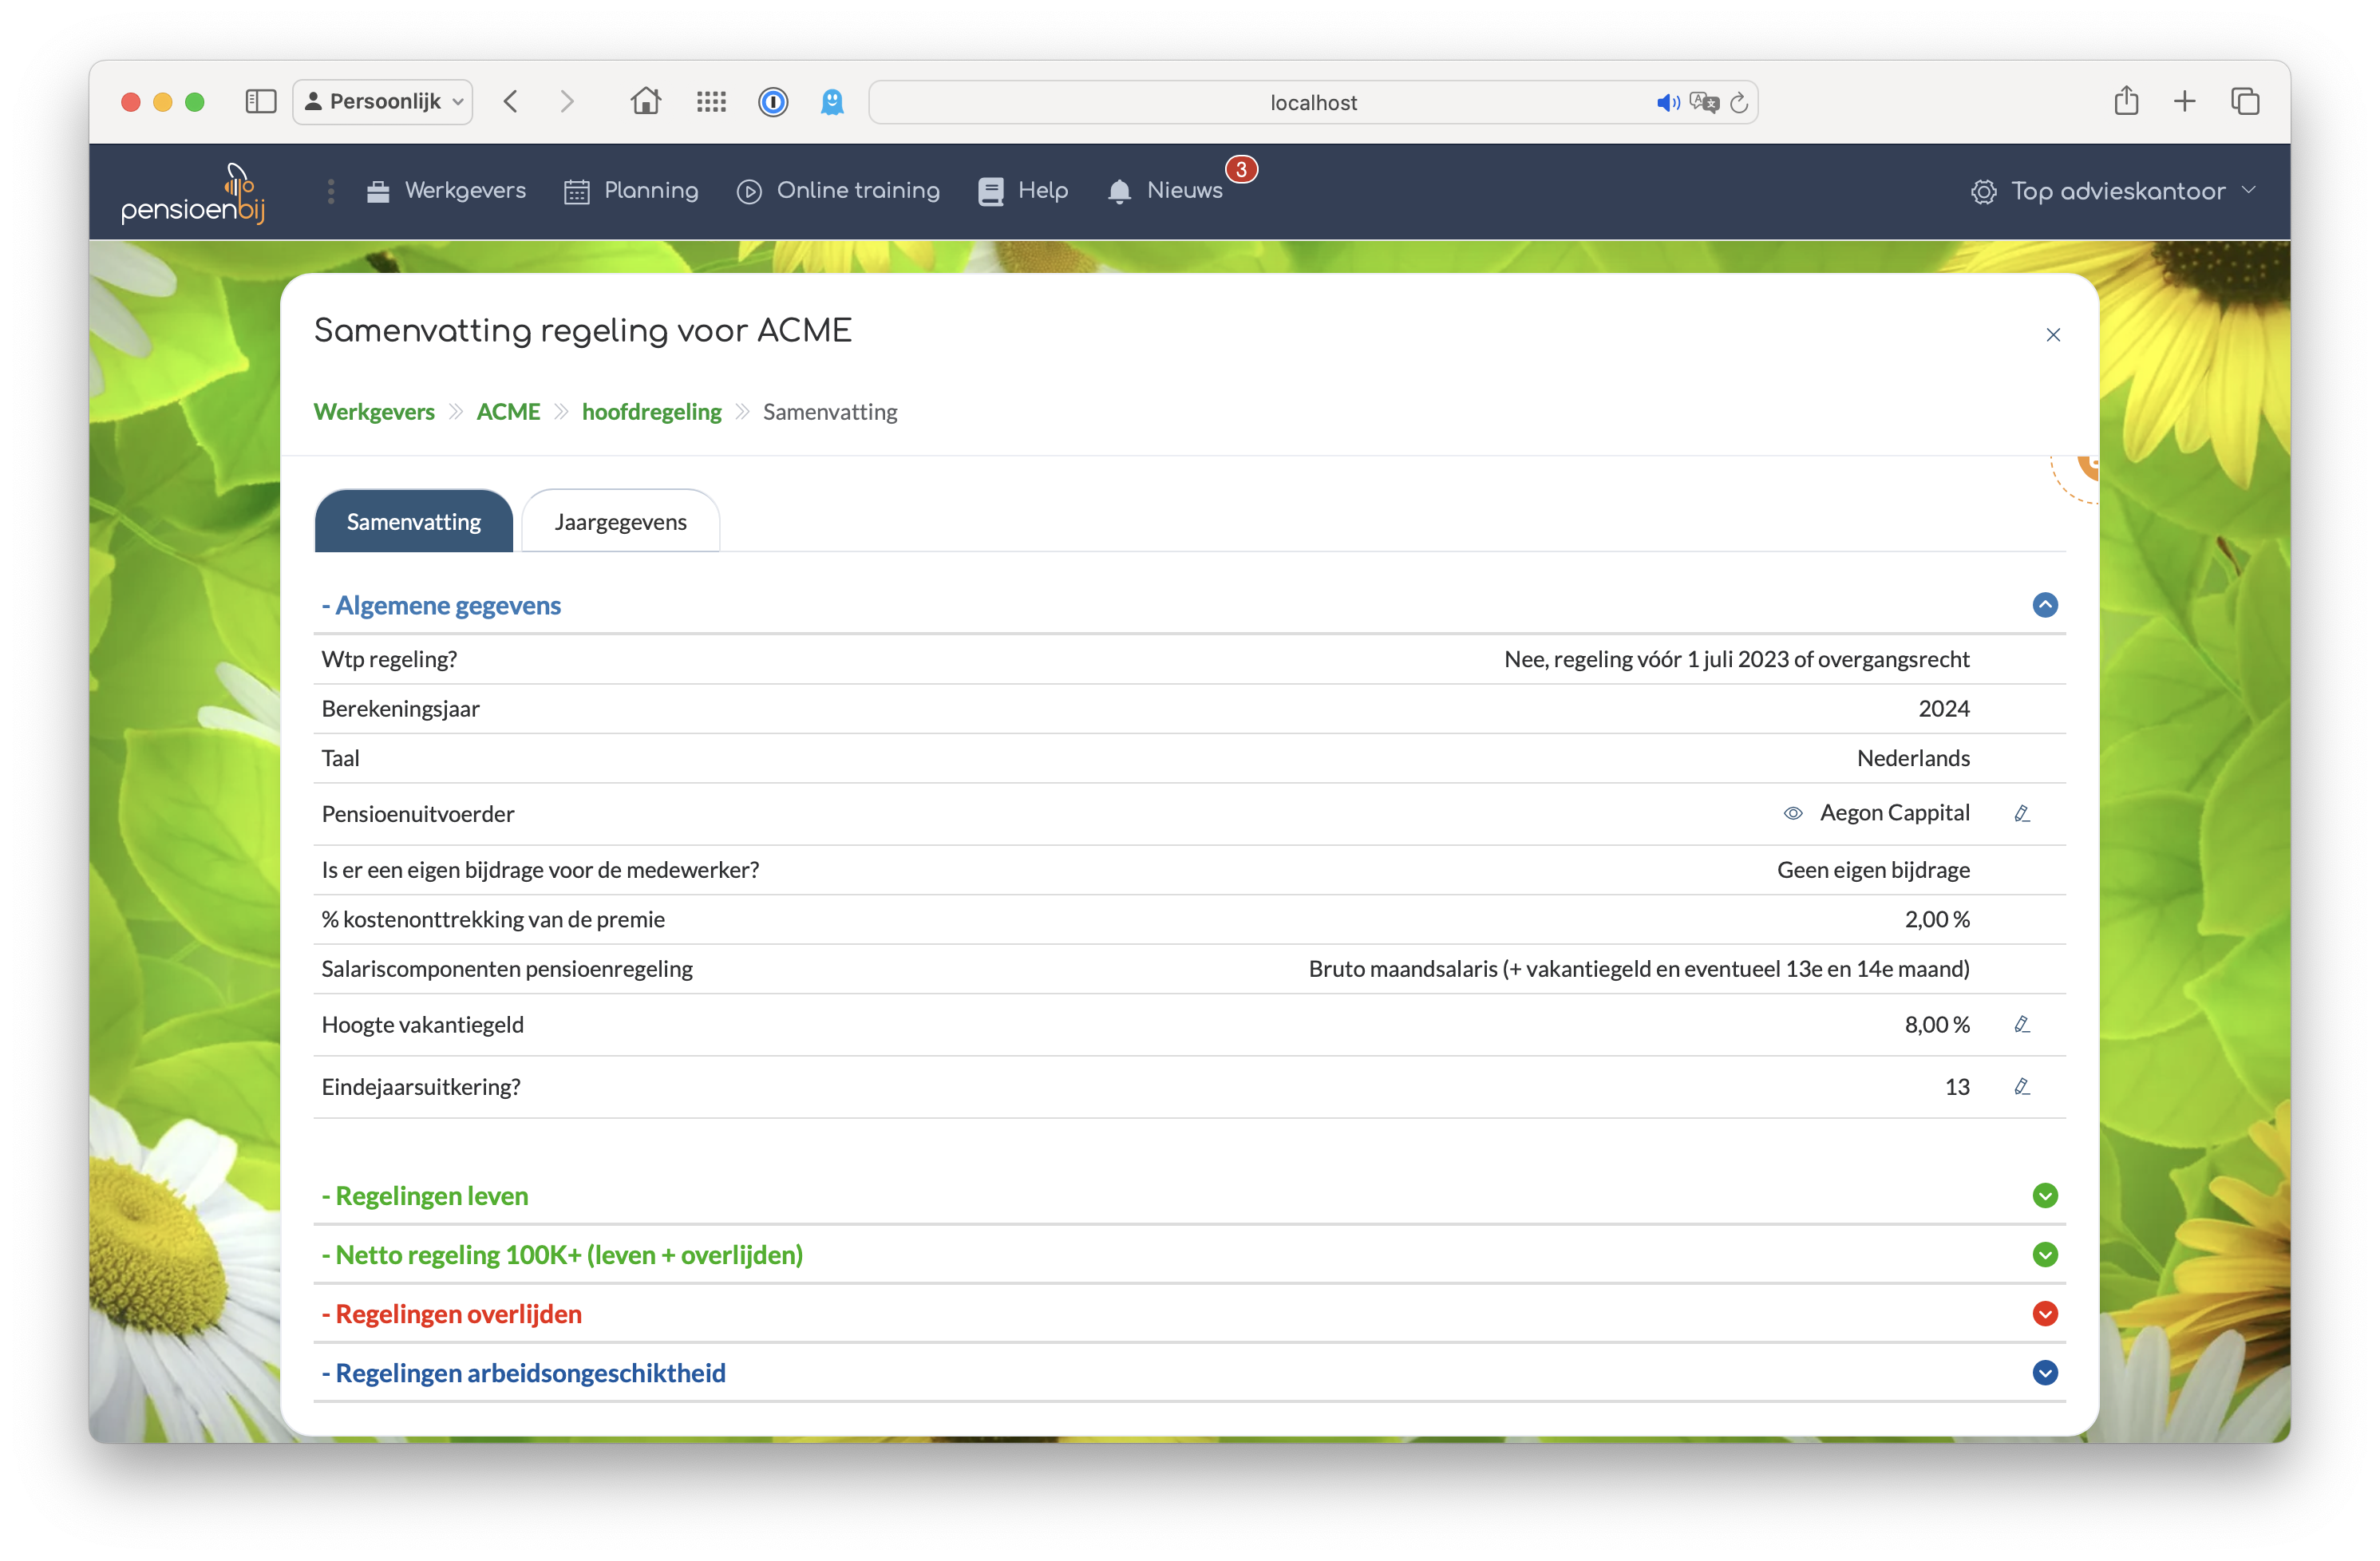Expand Regelingen leven with green chevron

click(2045, 1196)
